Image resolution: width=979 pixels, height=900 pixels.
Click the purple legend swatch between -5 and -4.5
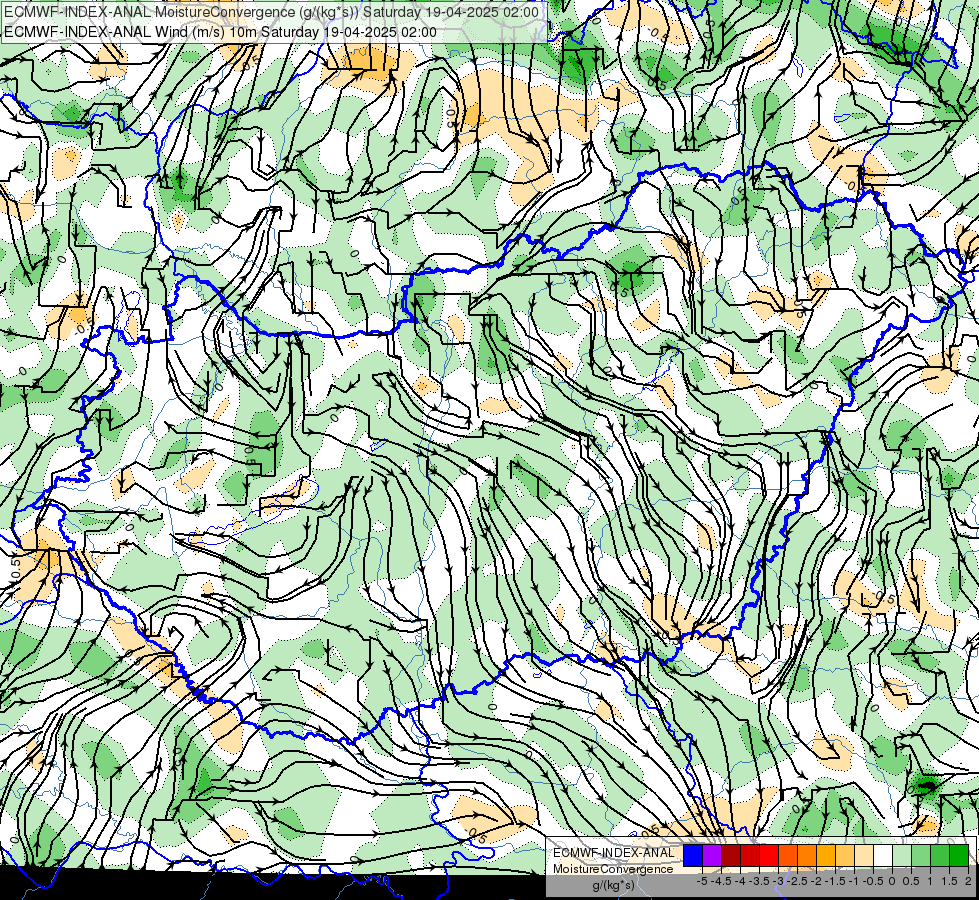[x=712, y=856]
